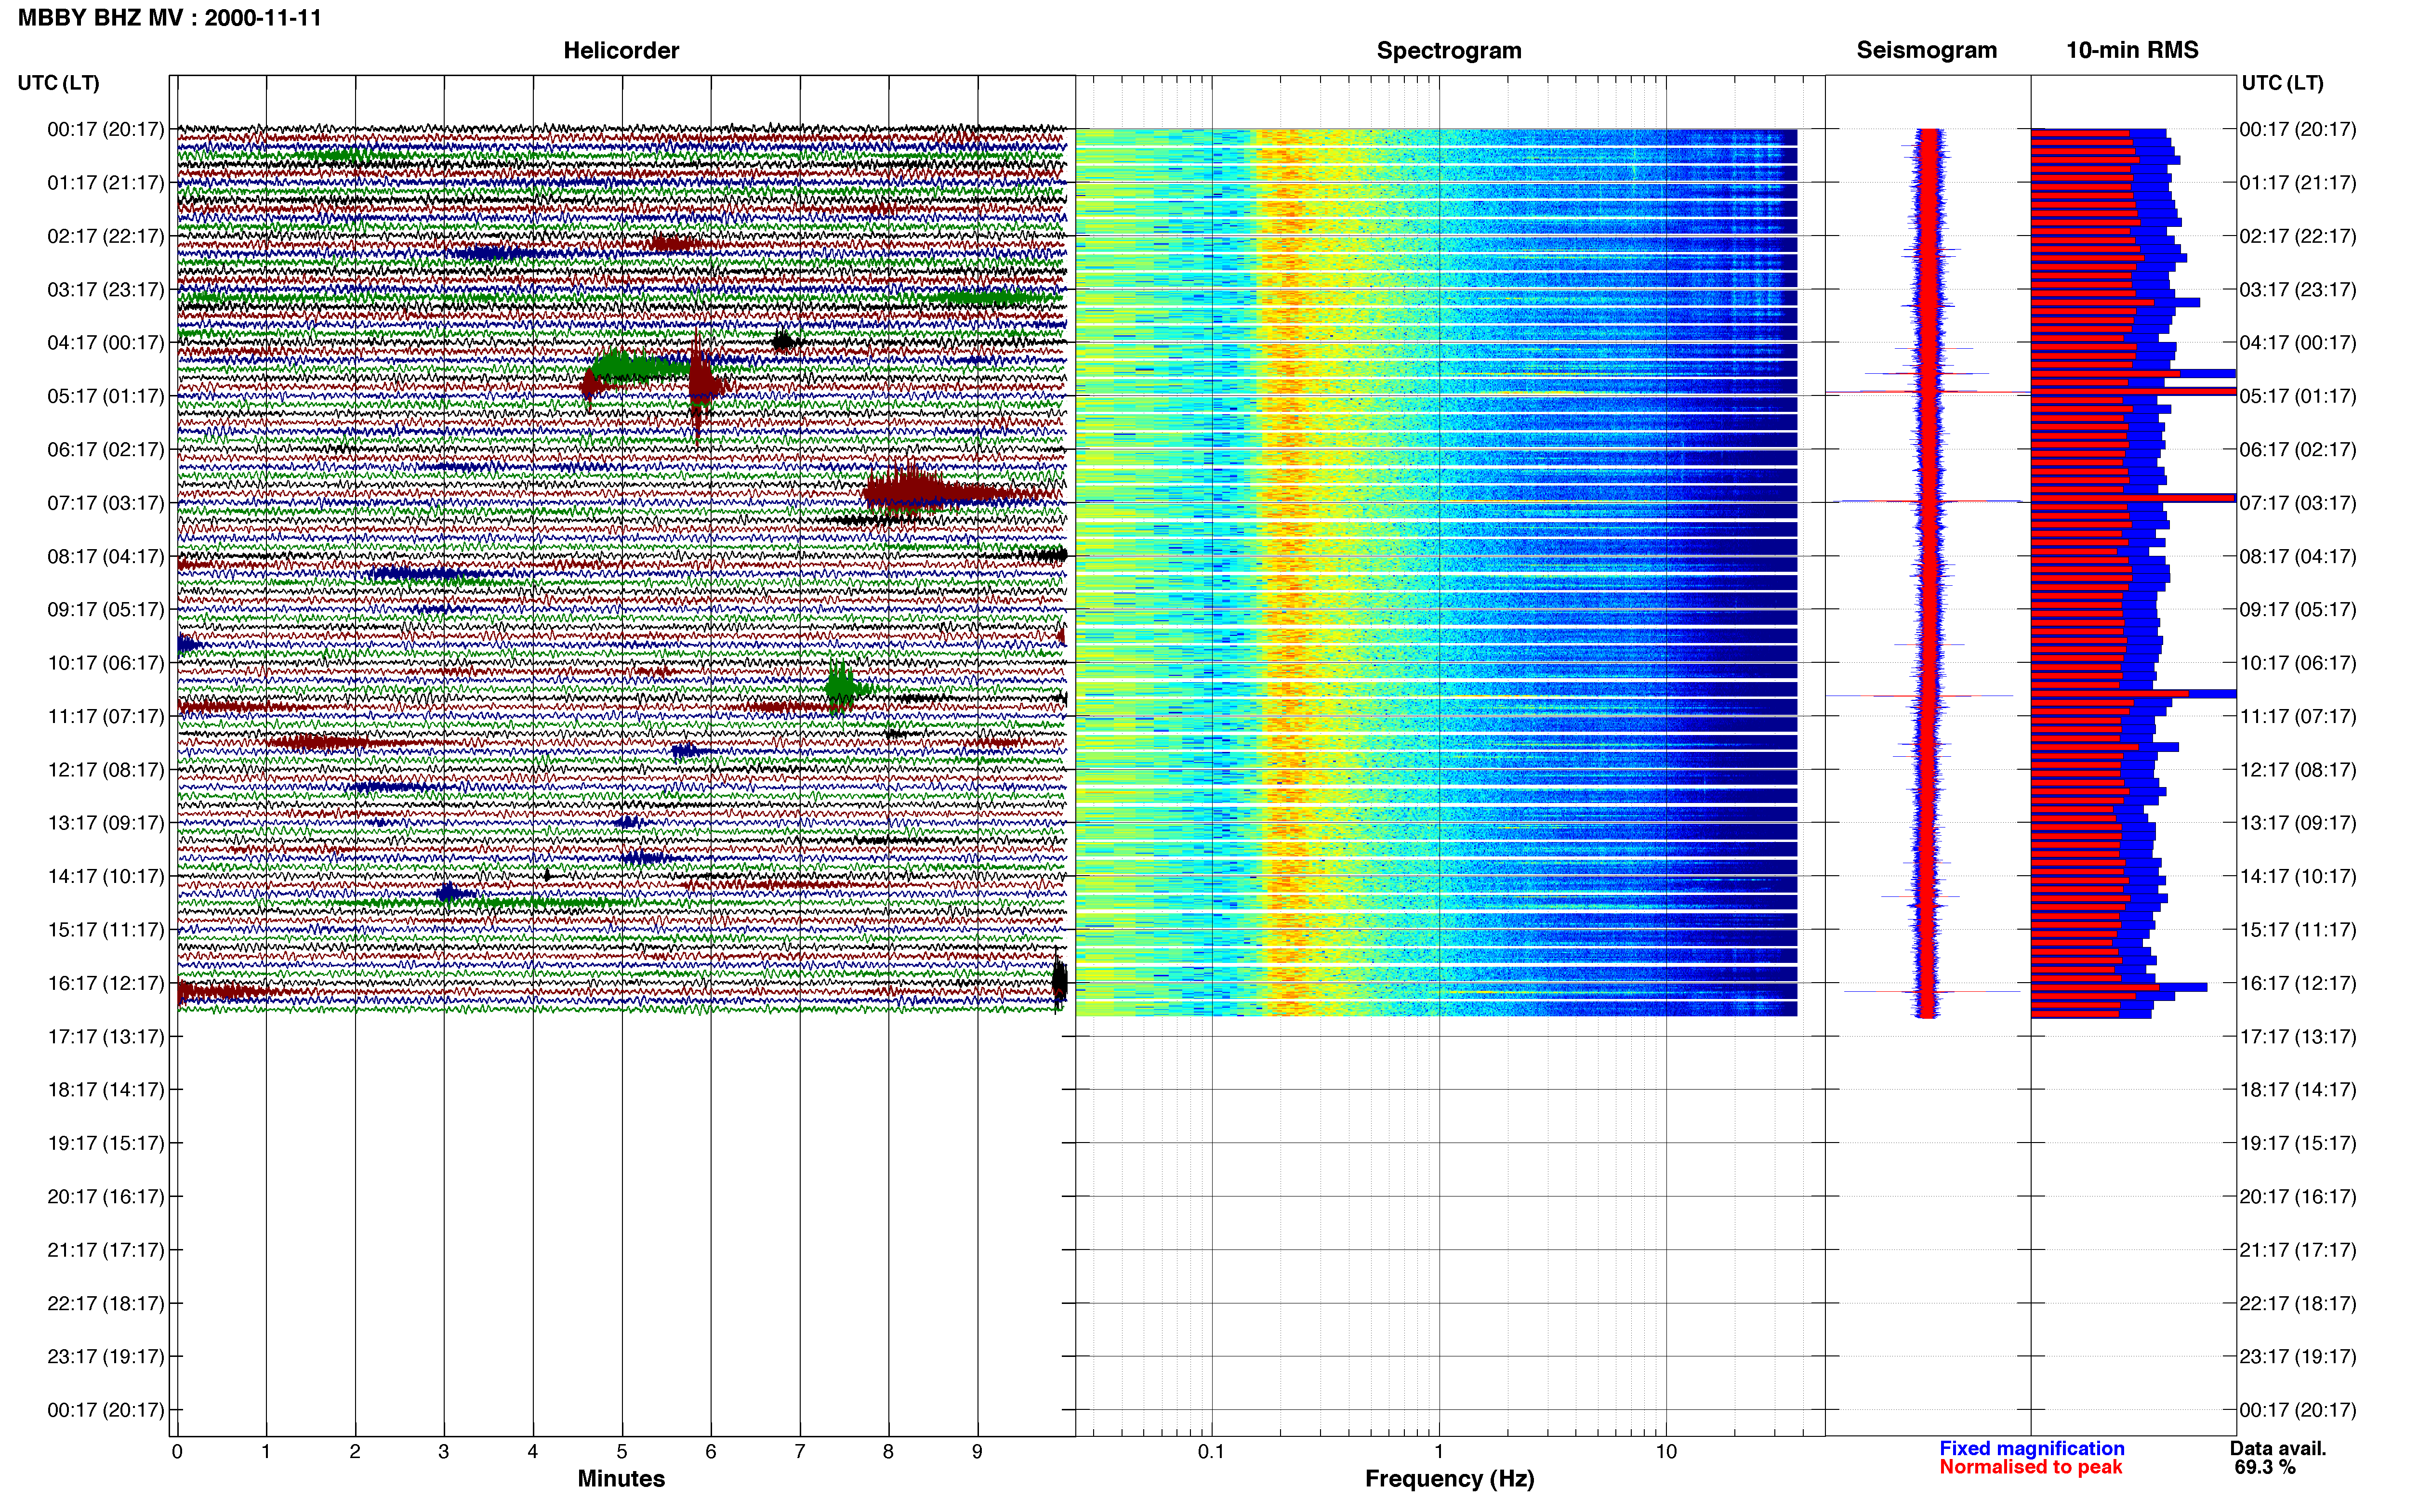
Task: Click the left '04:17 (00:17)' time label
Action: point(106,343)
